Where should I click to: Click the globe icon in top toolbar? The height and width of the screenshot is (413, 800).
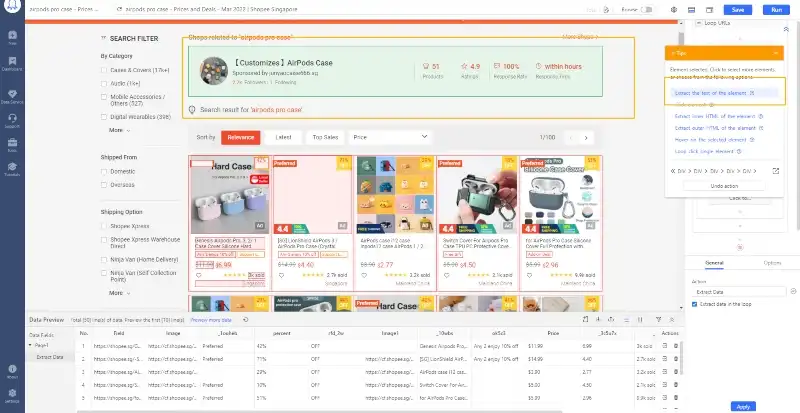[x=673, y=10]
